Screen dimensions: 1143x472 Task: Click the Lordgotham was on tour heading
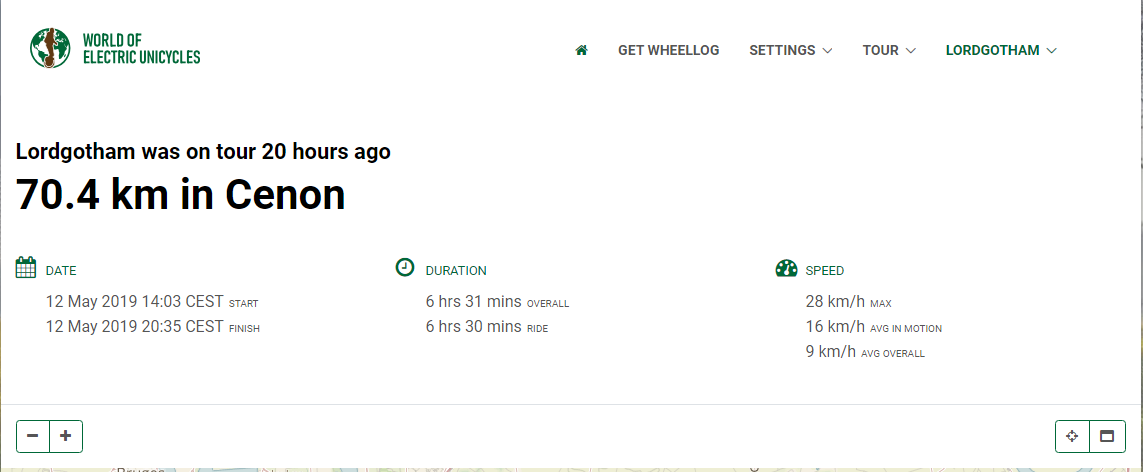pyautogui.click(x=203, y=152)
